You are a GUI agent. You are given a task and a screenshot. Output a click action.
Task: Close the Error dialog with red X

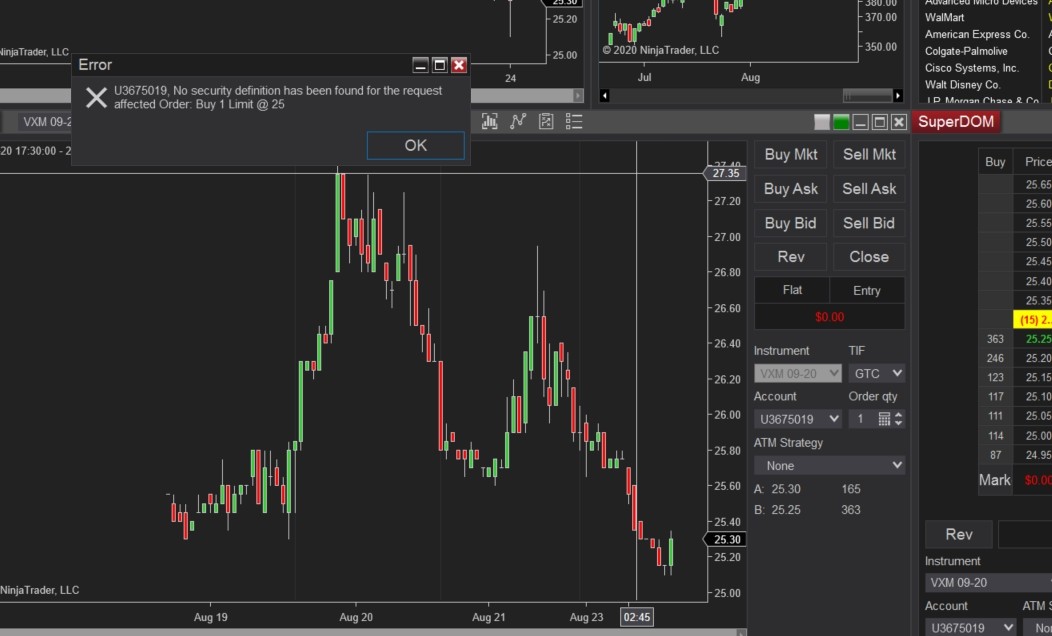click(459, 65)
